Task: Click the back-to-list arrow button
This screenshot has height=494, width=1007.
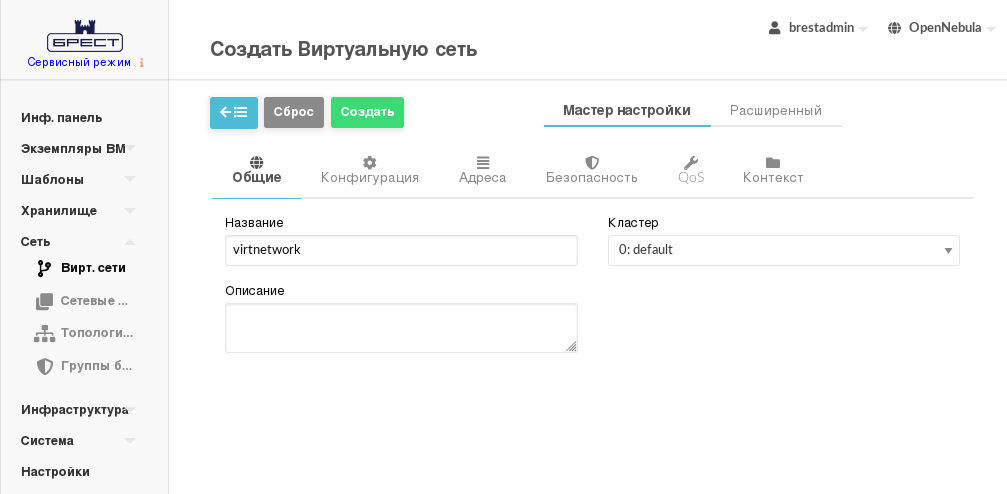Action: click(x=233, y=112)
